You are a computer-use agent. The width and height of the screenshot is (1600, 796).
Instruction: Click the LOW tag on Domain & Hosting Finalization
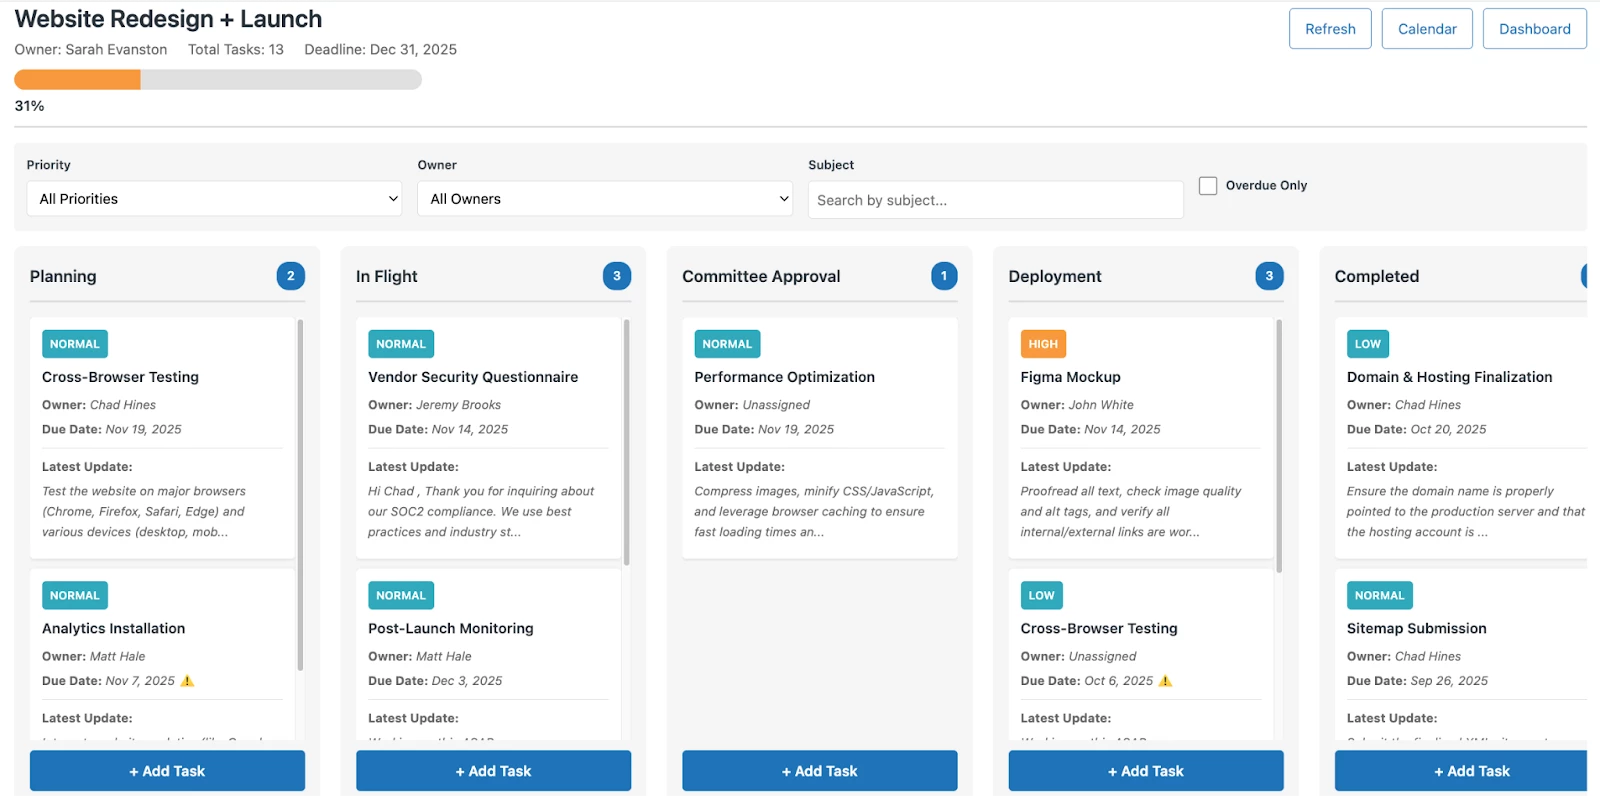(x=1367, y=344)
